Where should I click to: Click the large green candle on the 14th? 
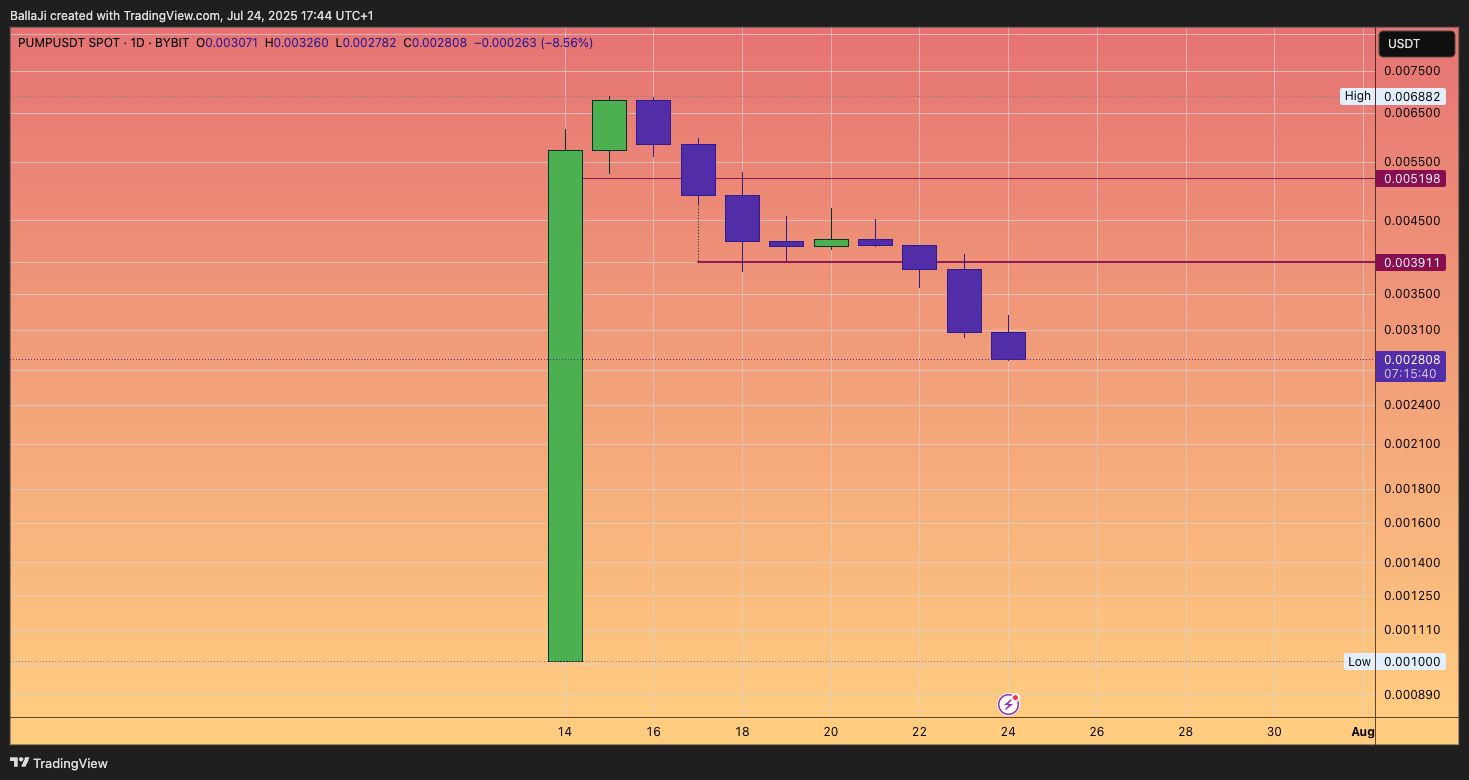click(565, 406)
